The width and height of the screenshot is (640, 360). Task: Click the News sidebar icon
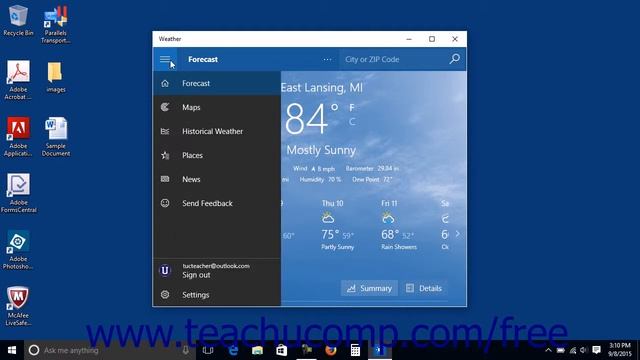click(x=165, y=179)
